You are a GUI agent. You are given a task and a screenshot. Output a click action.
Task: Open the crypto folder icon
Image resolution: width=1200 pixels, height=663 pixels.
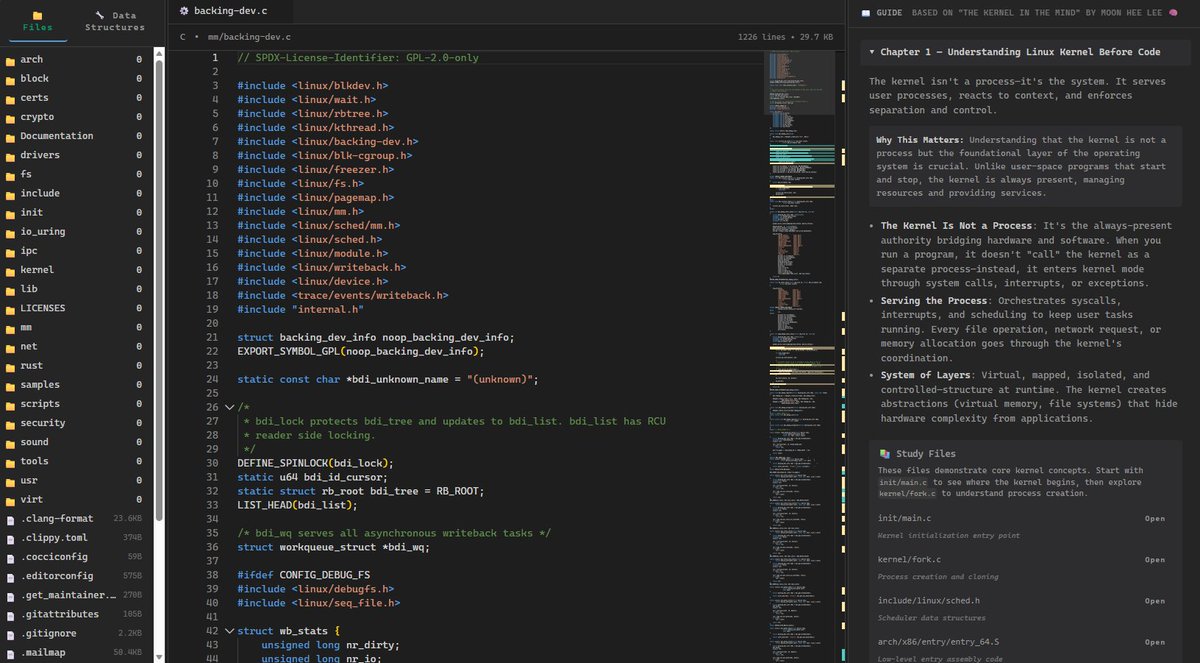pyautogui.click(x=10, y=117)
